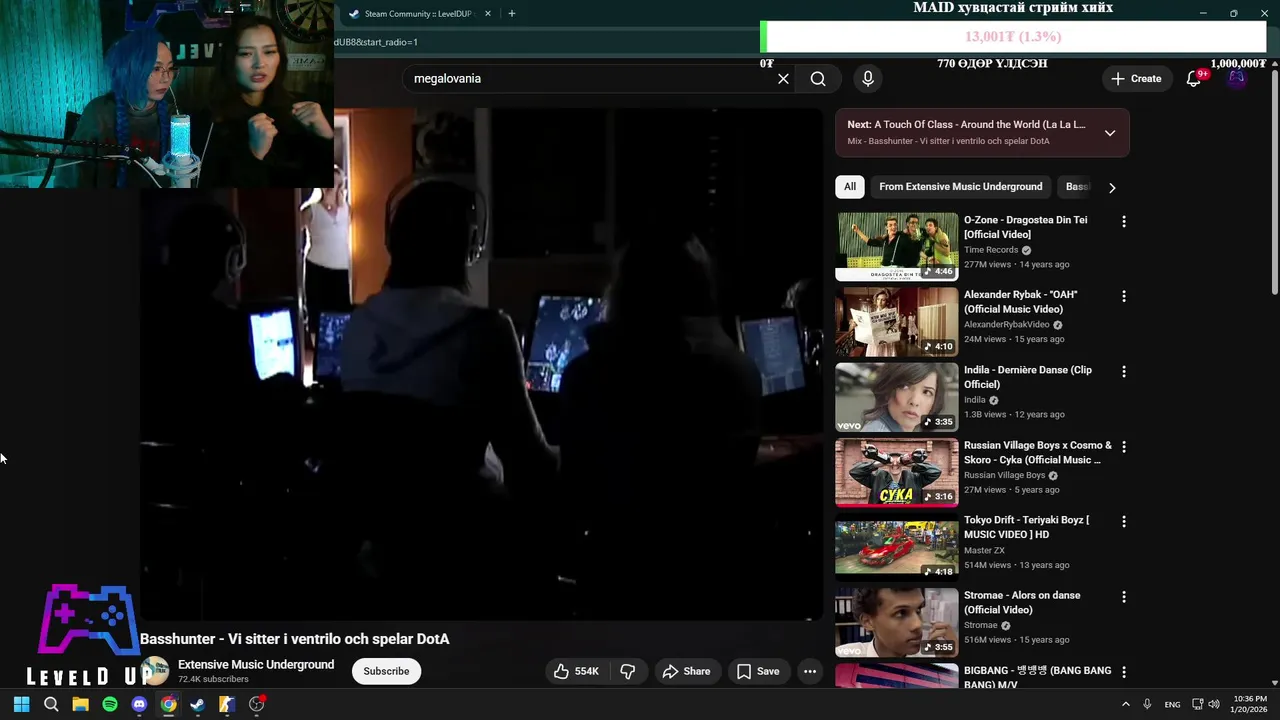Click the Create button
Viewport: 1280px width, 720px height.
1136,79
